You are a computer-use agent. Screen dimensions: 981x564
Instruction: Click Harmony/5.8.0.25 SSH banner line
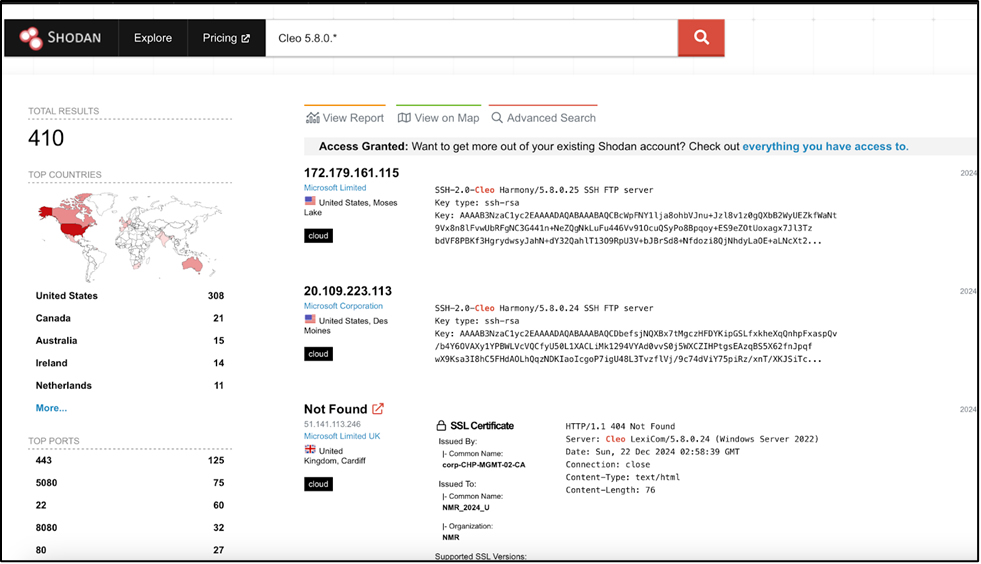coord(544,190)
